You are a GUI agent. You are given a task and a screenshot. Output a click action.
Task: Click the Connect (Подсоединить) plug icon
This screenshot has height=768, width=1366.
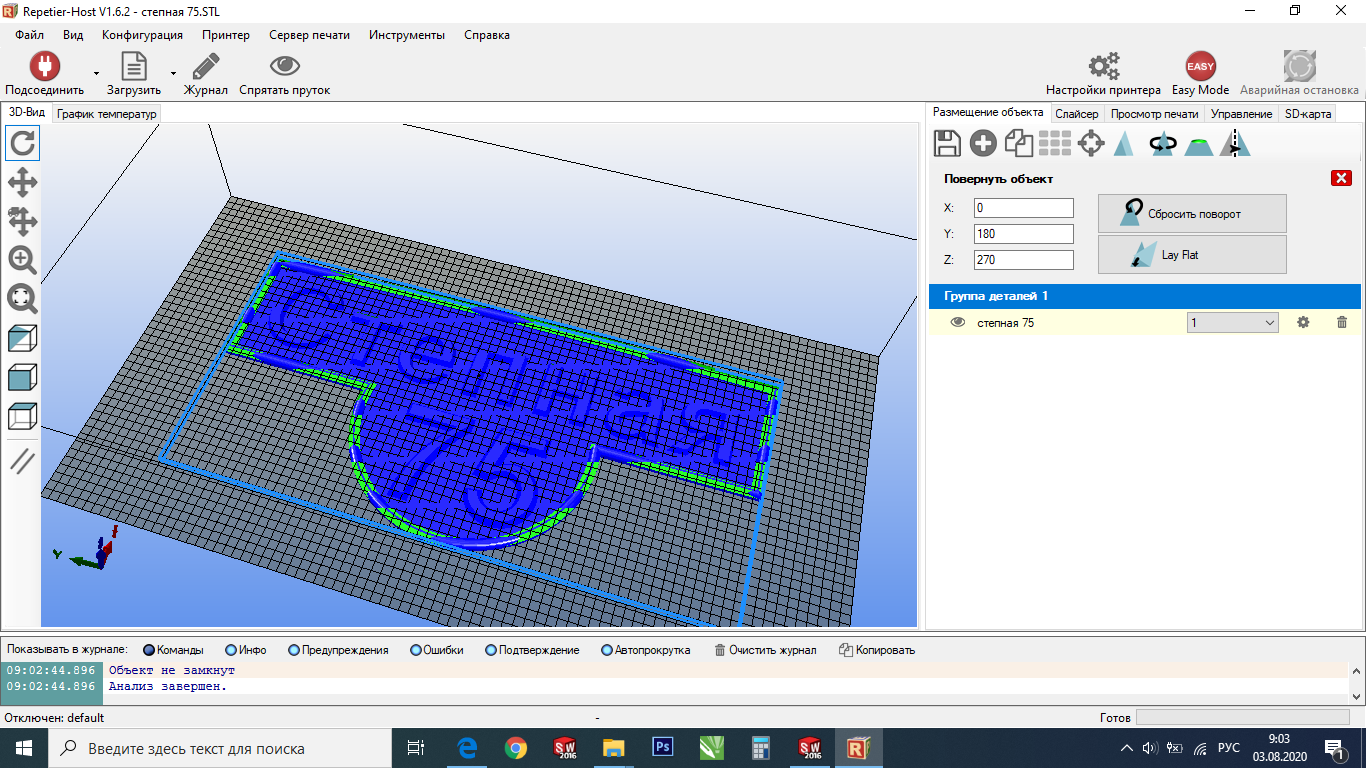click(x=44, y=67)
